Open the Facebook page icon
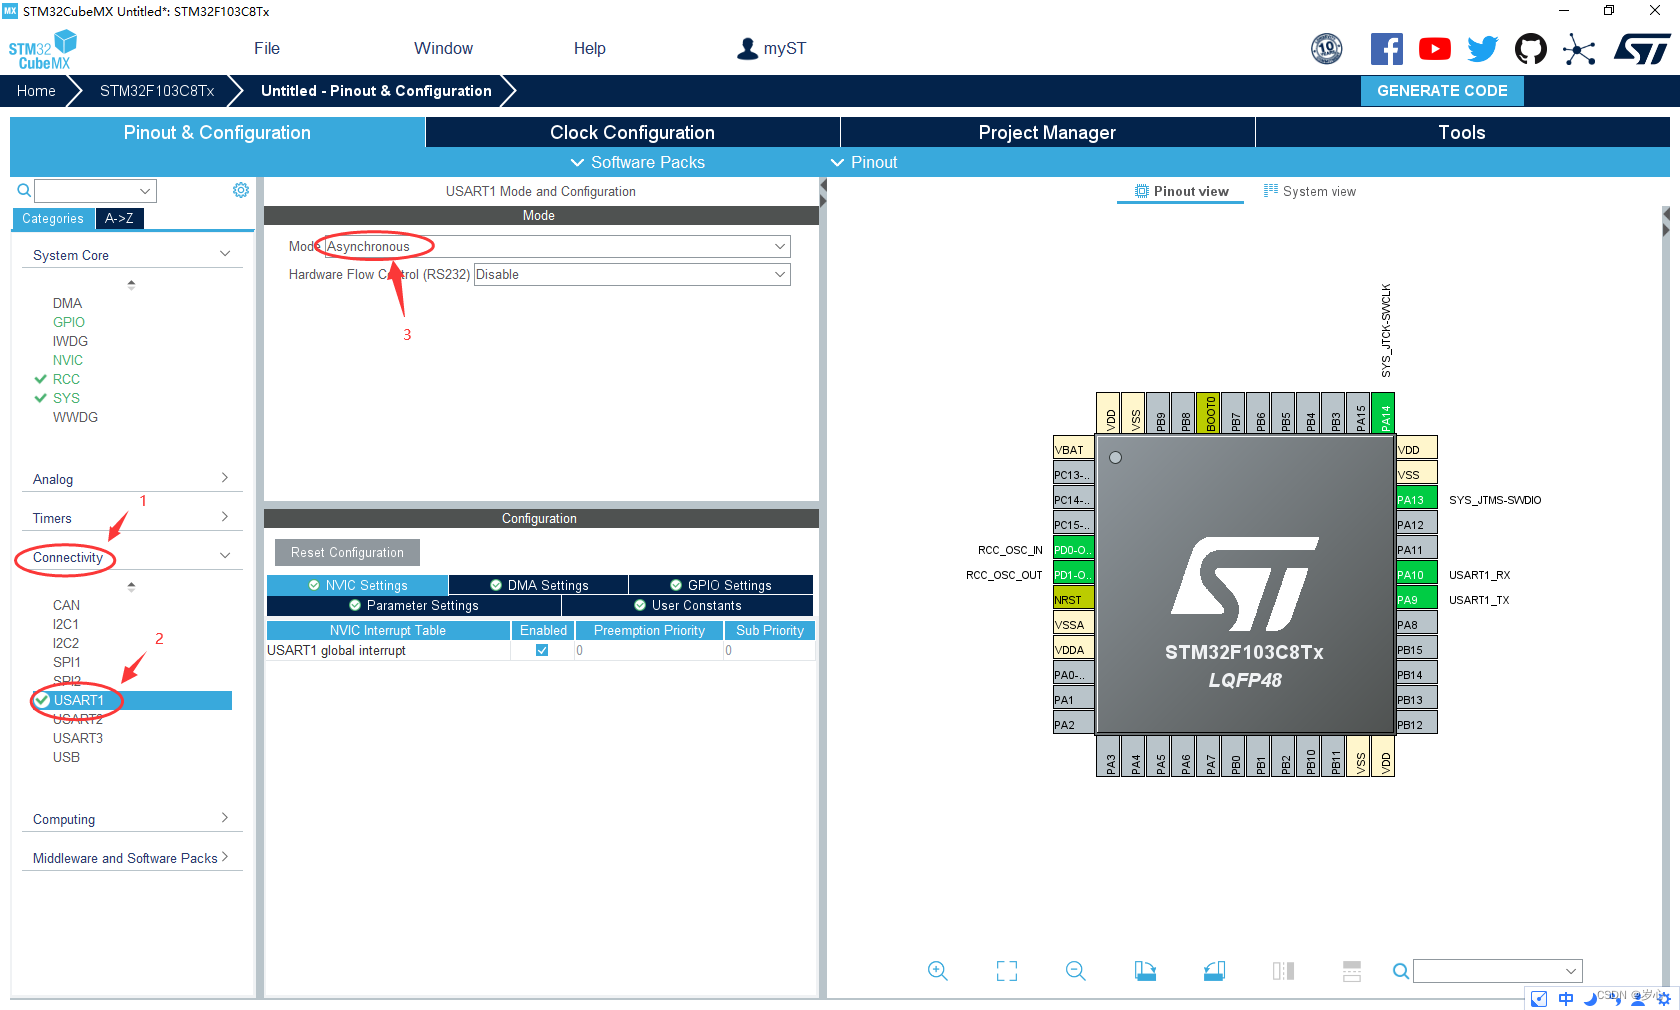This screenshot has width=1680, height=1010. pyautogui.click(x=1386, y=49)
